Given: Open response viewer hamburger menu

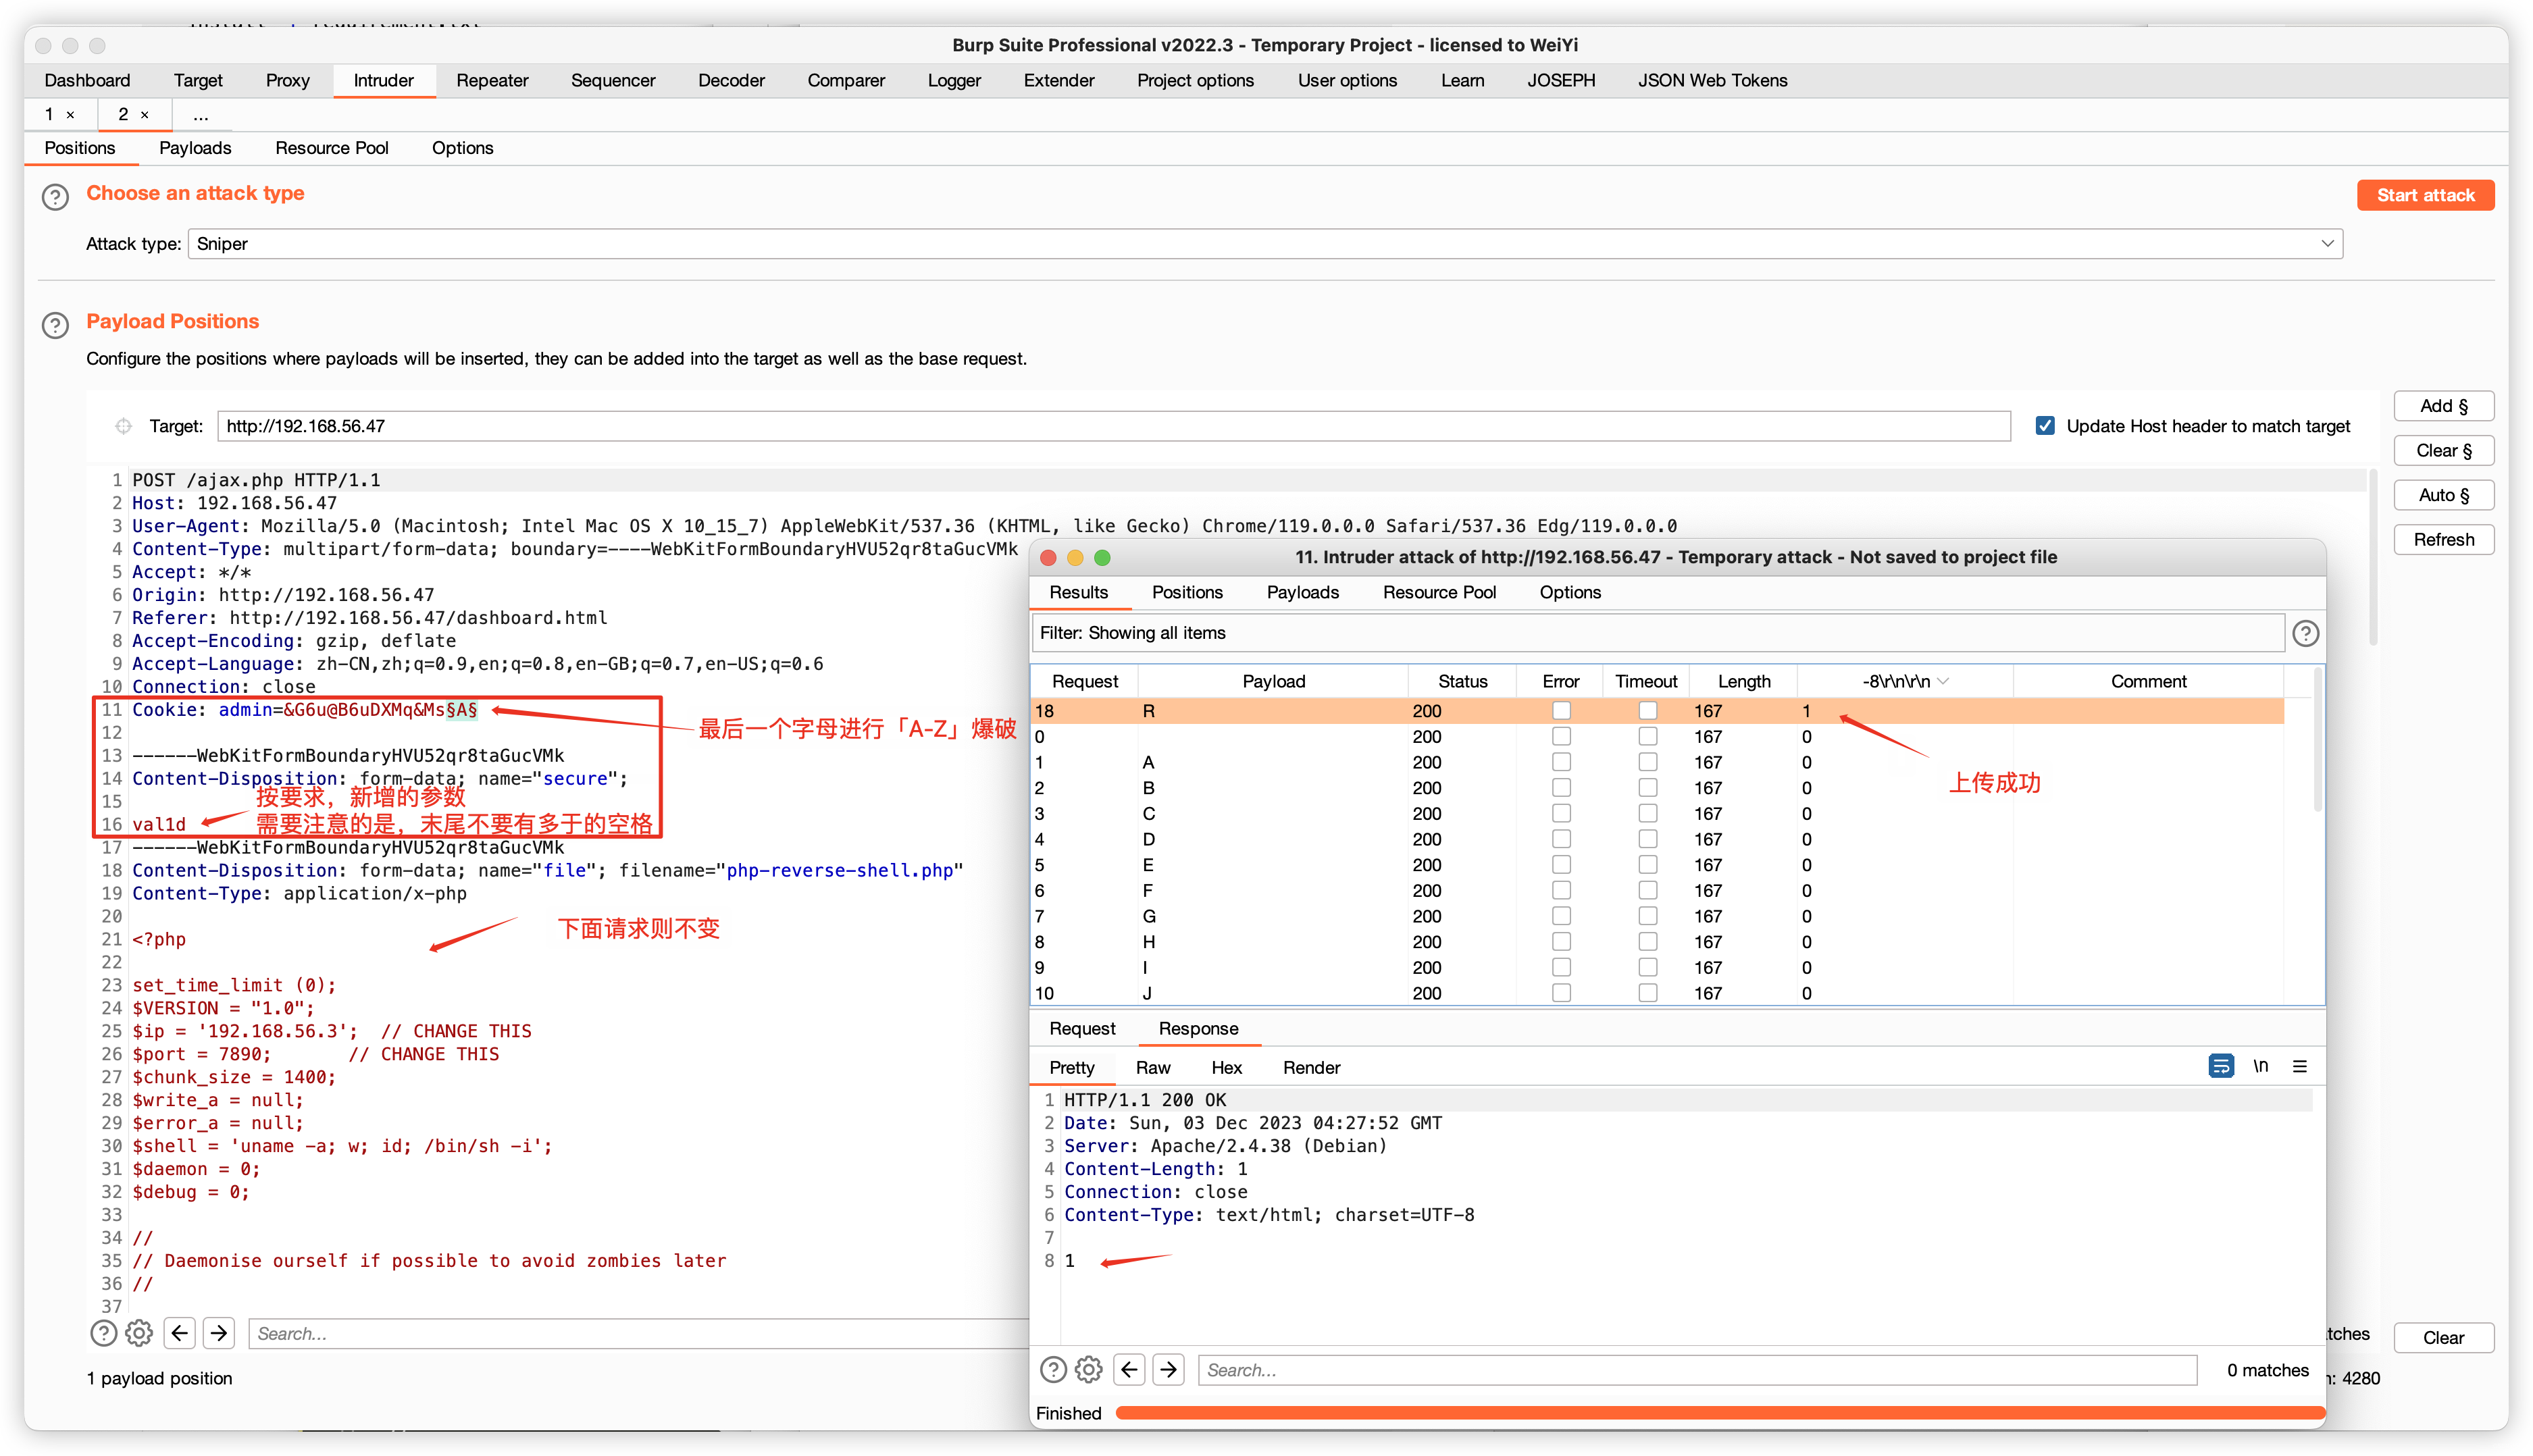Looking at the screenshot, I should [x=2300, y=1066].
